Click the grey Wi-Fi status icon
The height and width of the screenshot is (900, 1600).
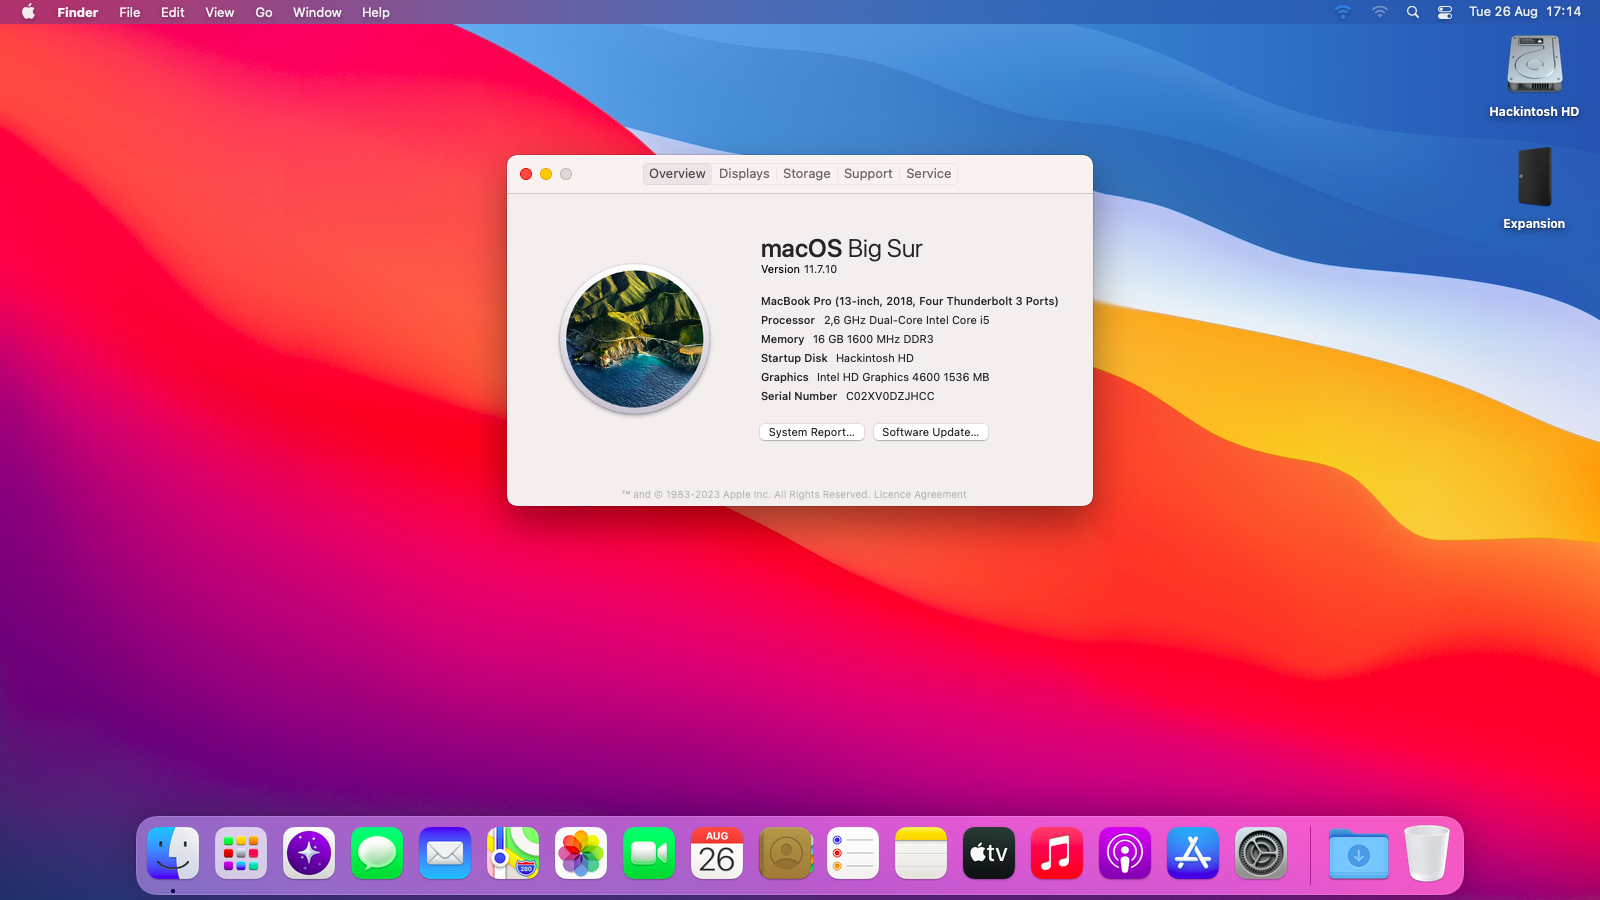pos(1380,12)
